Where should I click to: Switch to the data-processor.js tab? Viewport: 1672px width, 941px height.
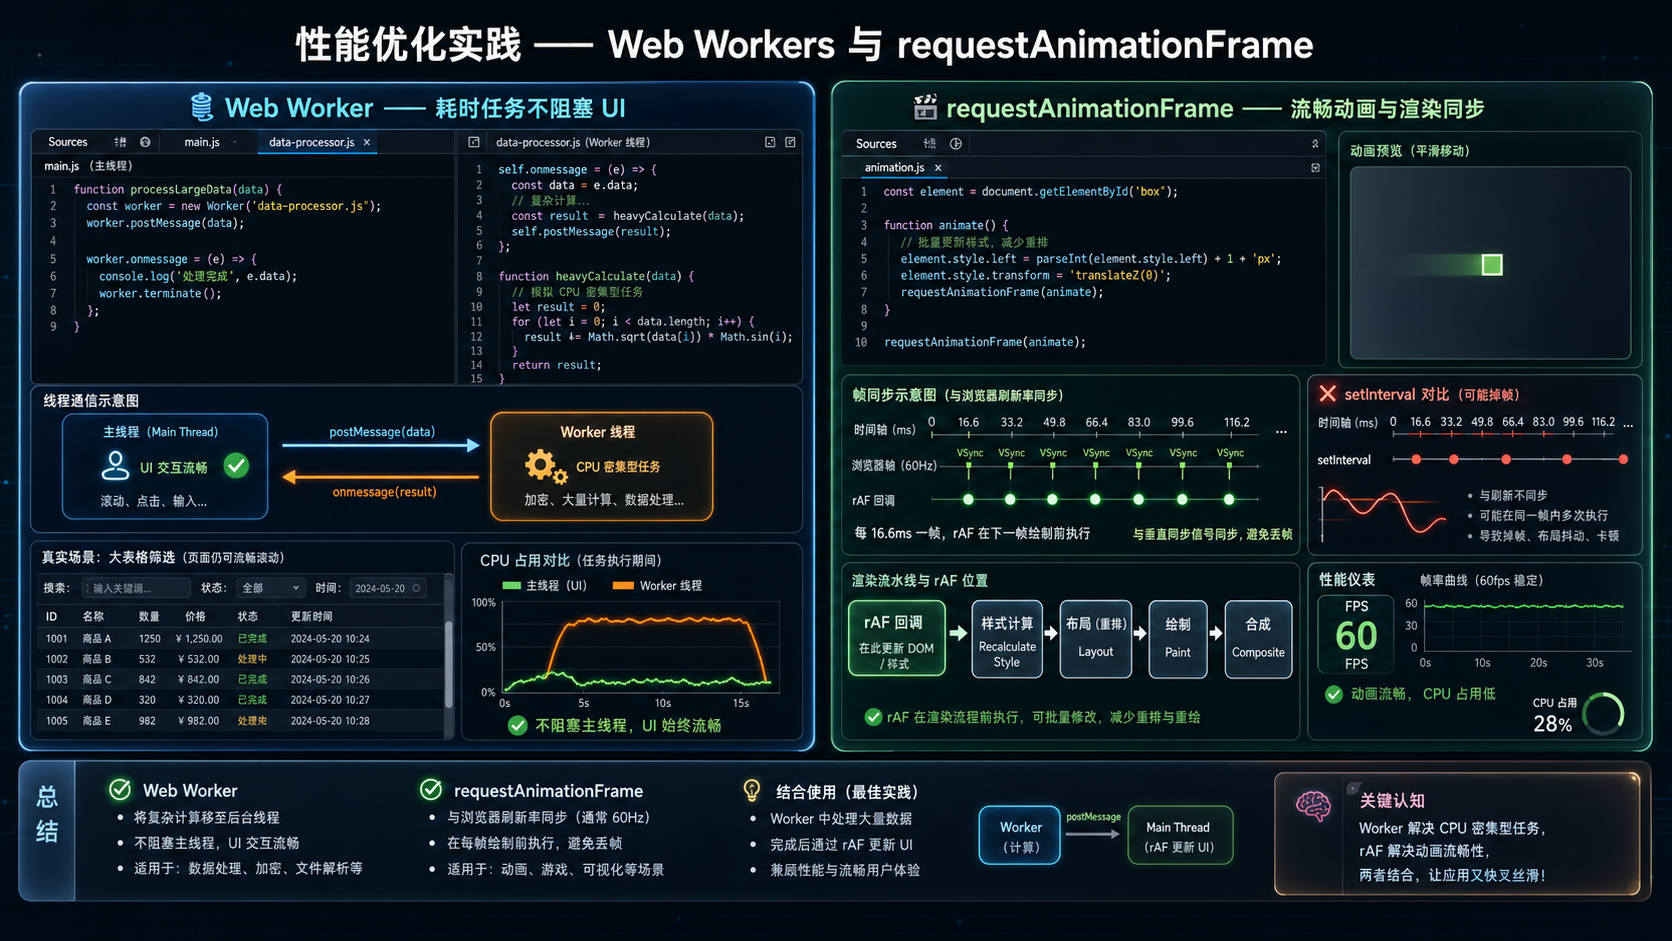pos(312,142)
